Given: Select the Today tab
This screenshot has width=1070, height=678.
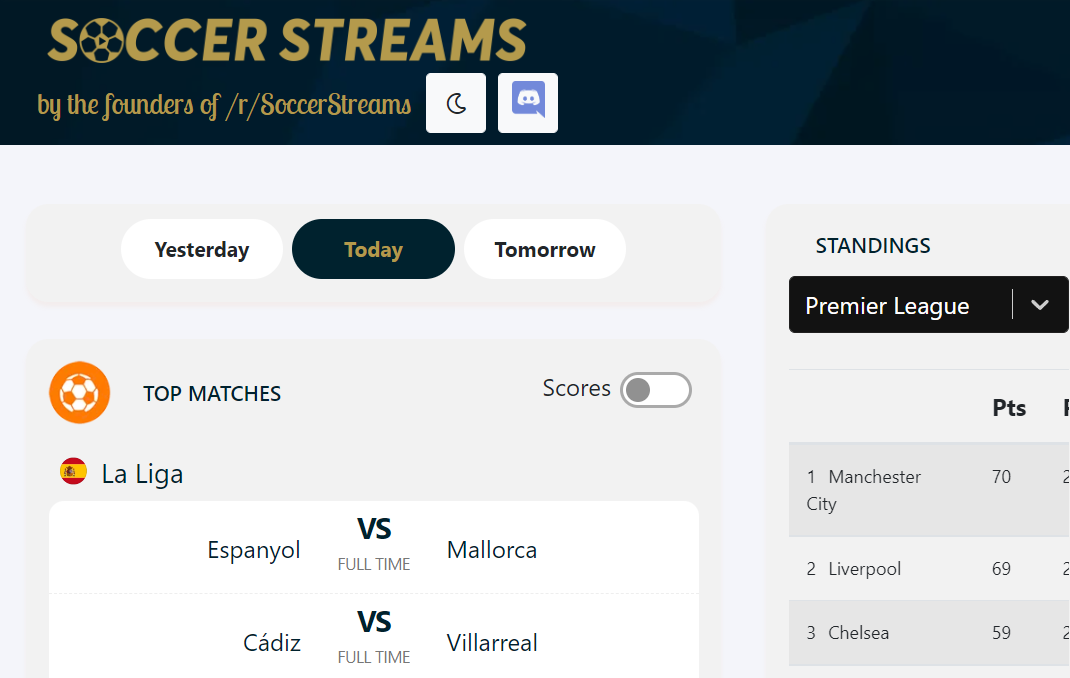Looking at the screenshot, I should (x=373, y=249).
